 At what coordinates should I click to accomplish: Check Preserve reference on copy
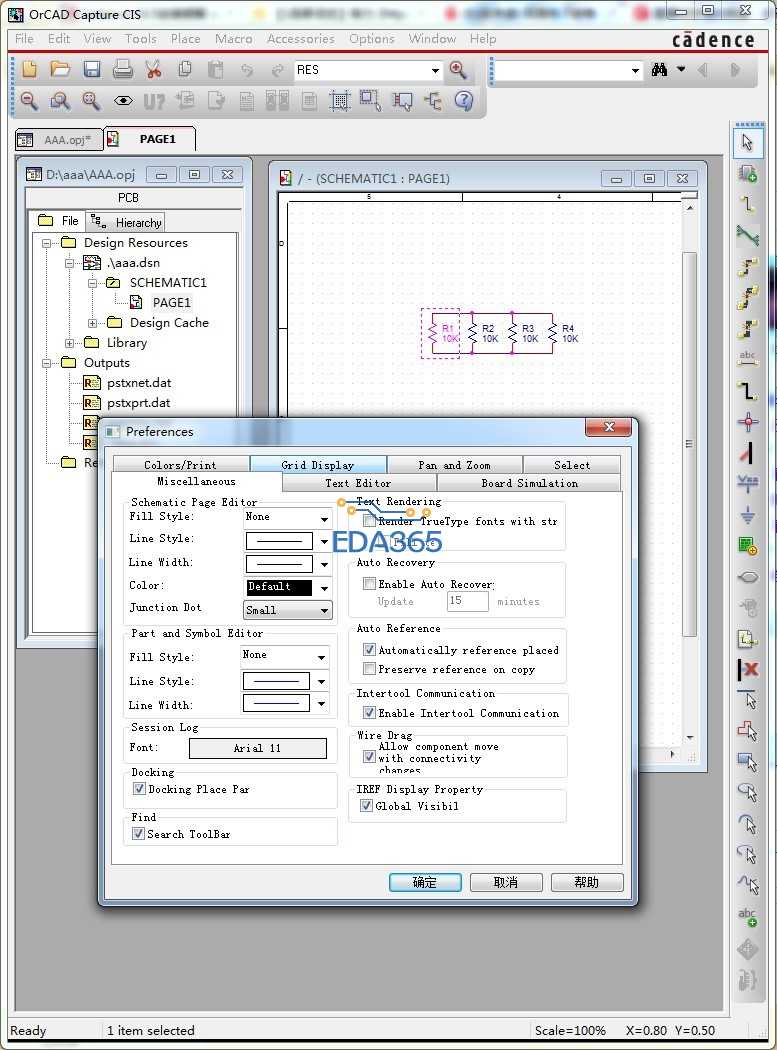point(369,668)
